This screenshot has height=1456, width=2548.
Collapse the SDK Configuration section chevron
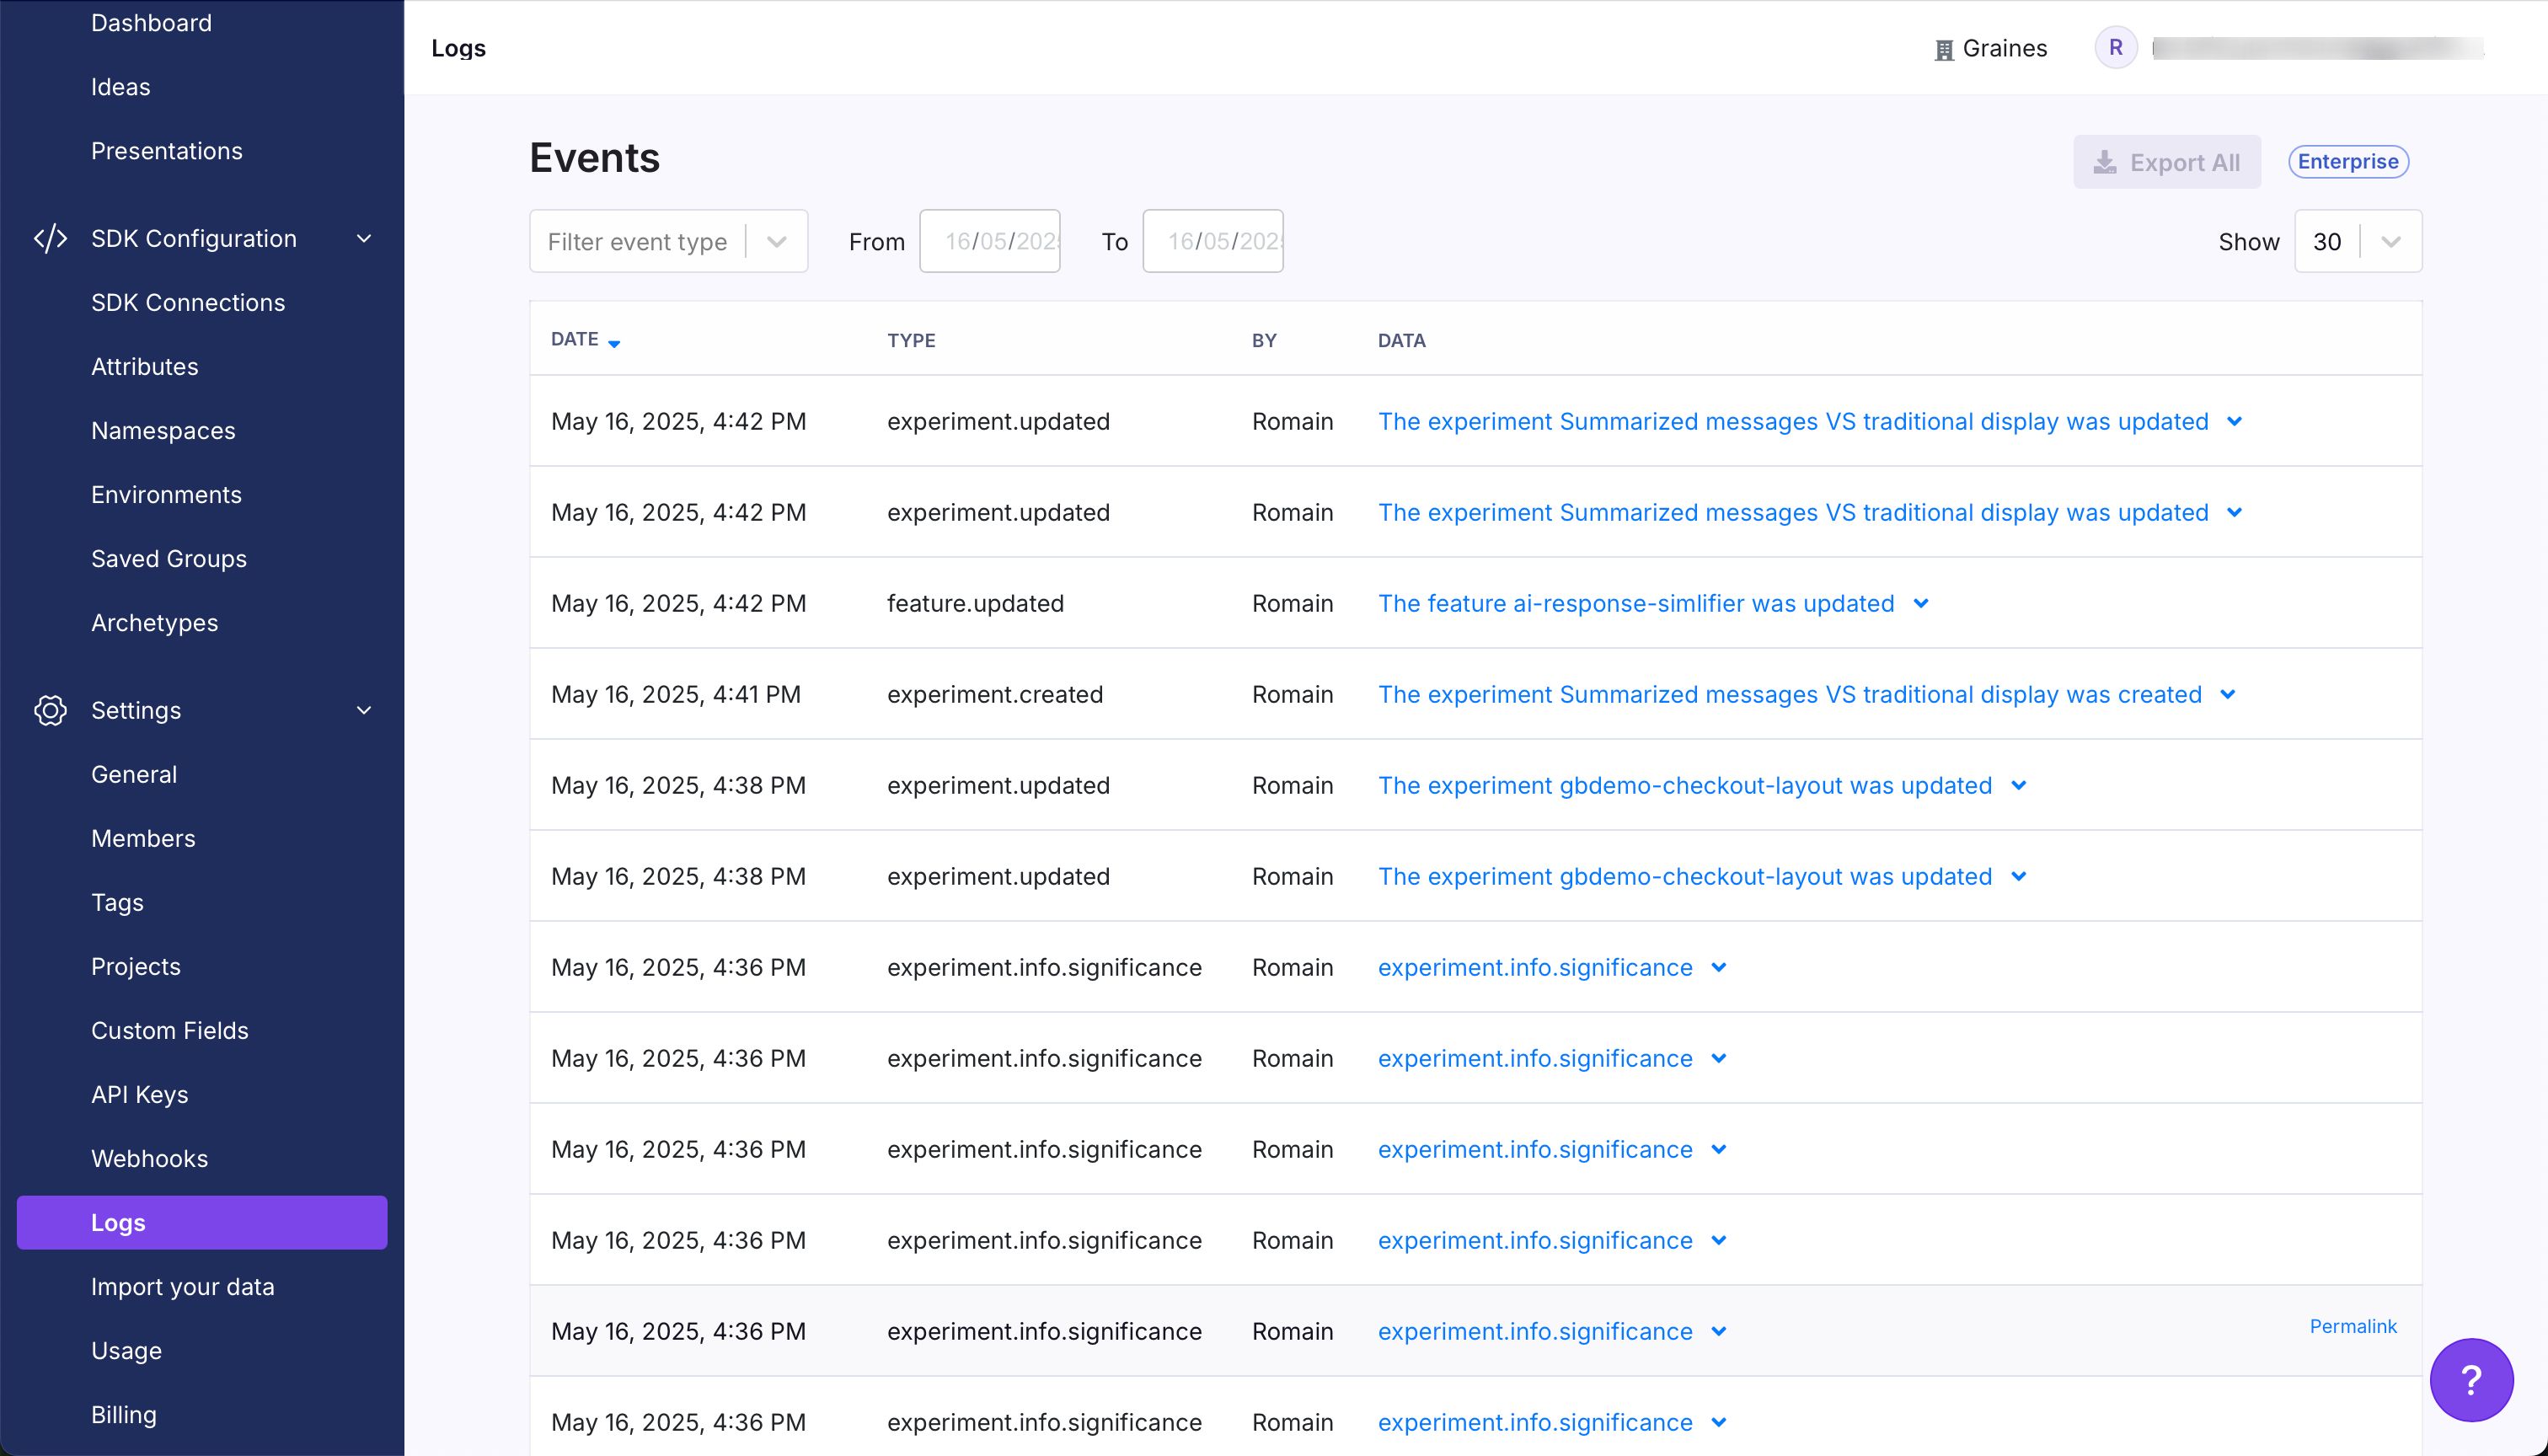[x=364, y=238]
